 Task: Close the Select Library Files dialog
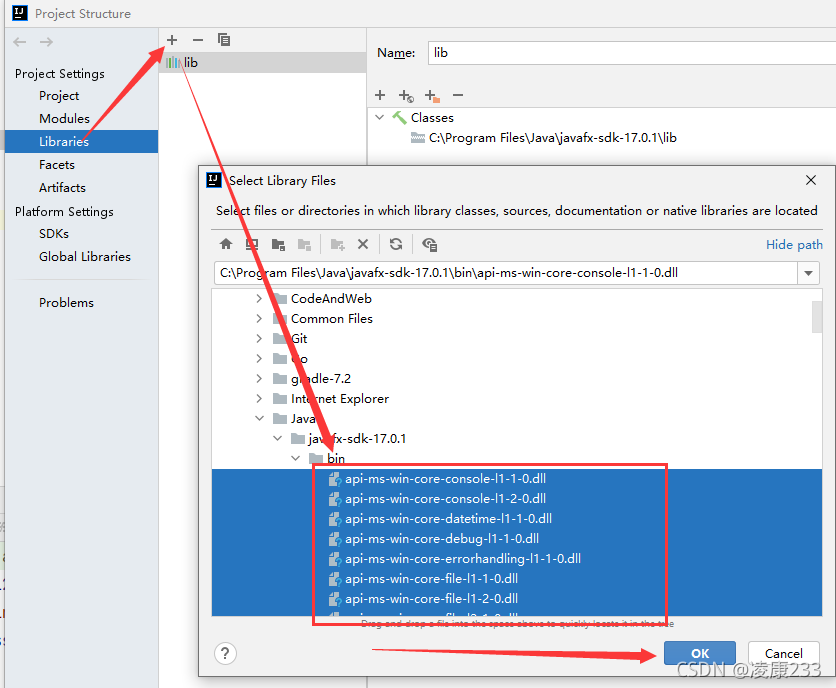[811, 180]
